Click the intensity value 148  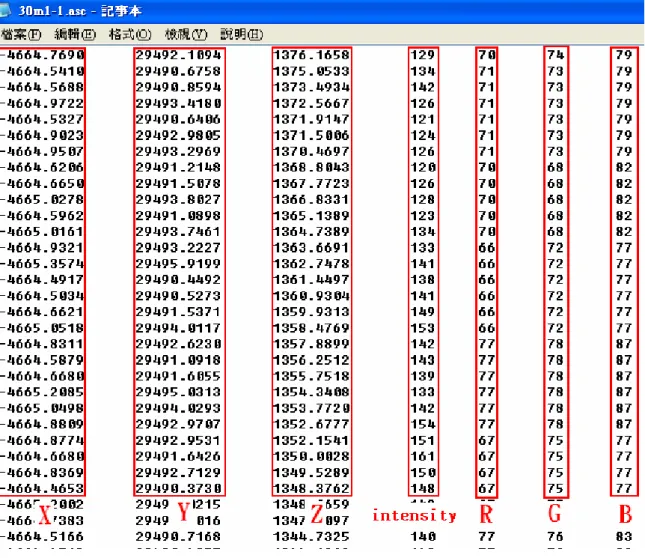click(423, 489)
